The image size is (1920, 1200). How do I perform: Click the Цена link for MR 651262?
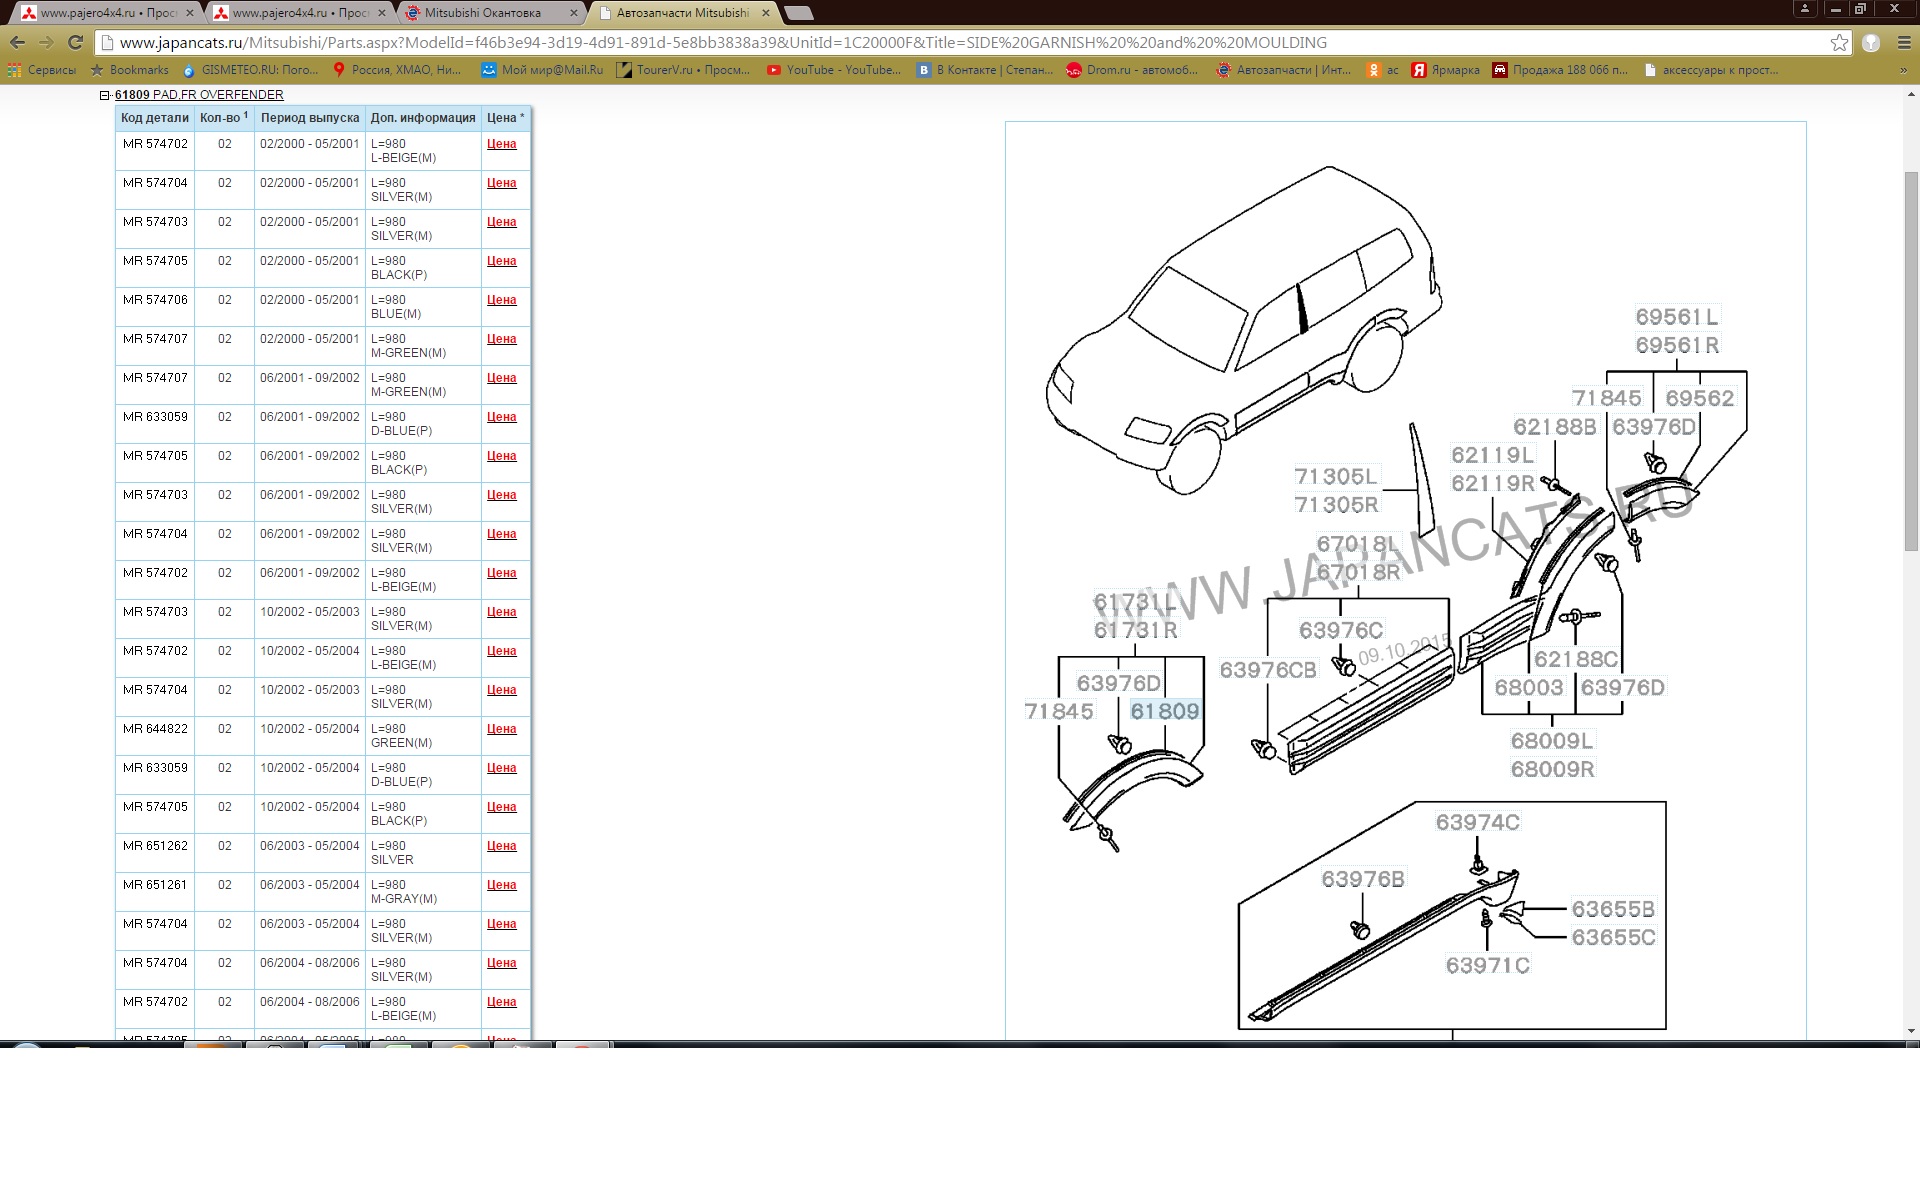tap(501, 846)
